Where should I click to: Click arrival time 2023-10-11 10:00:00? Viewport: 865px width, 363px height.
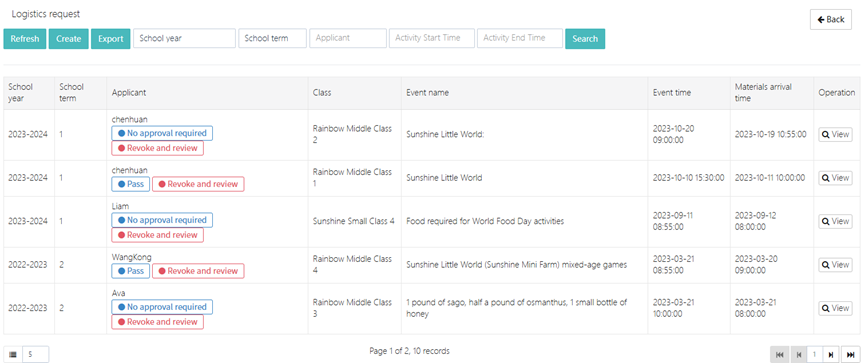coord(771,178)
